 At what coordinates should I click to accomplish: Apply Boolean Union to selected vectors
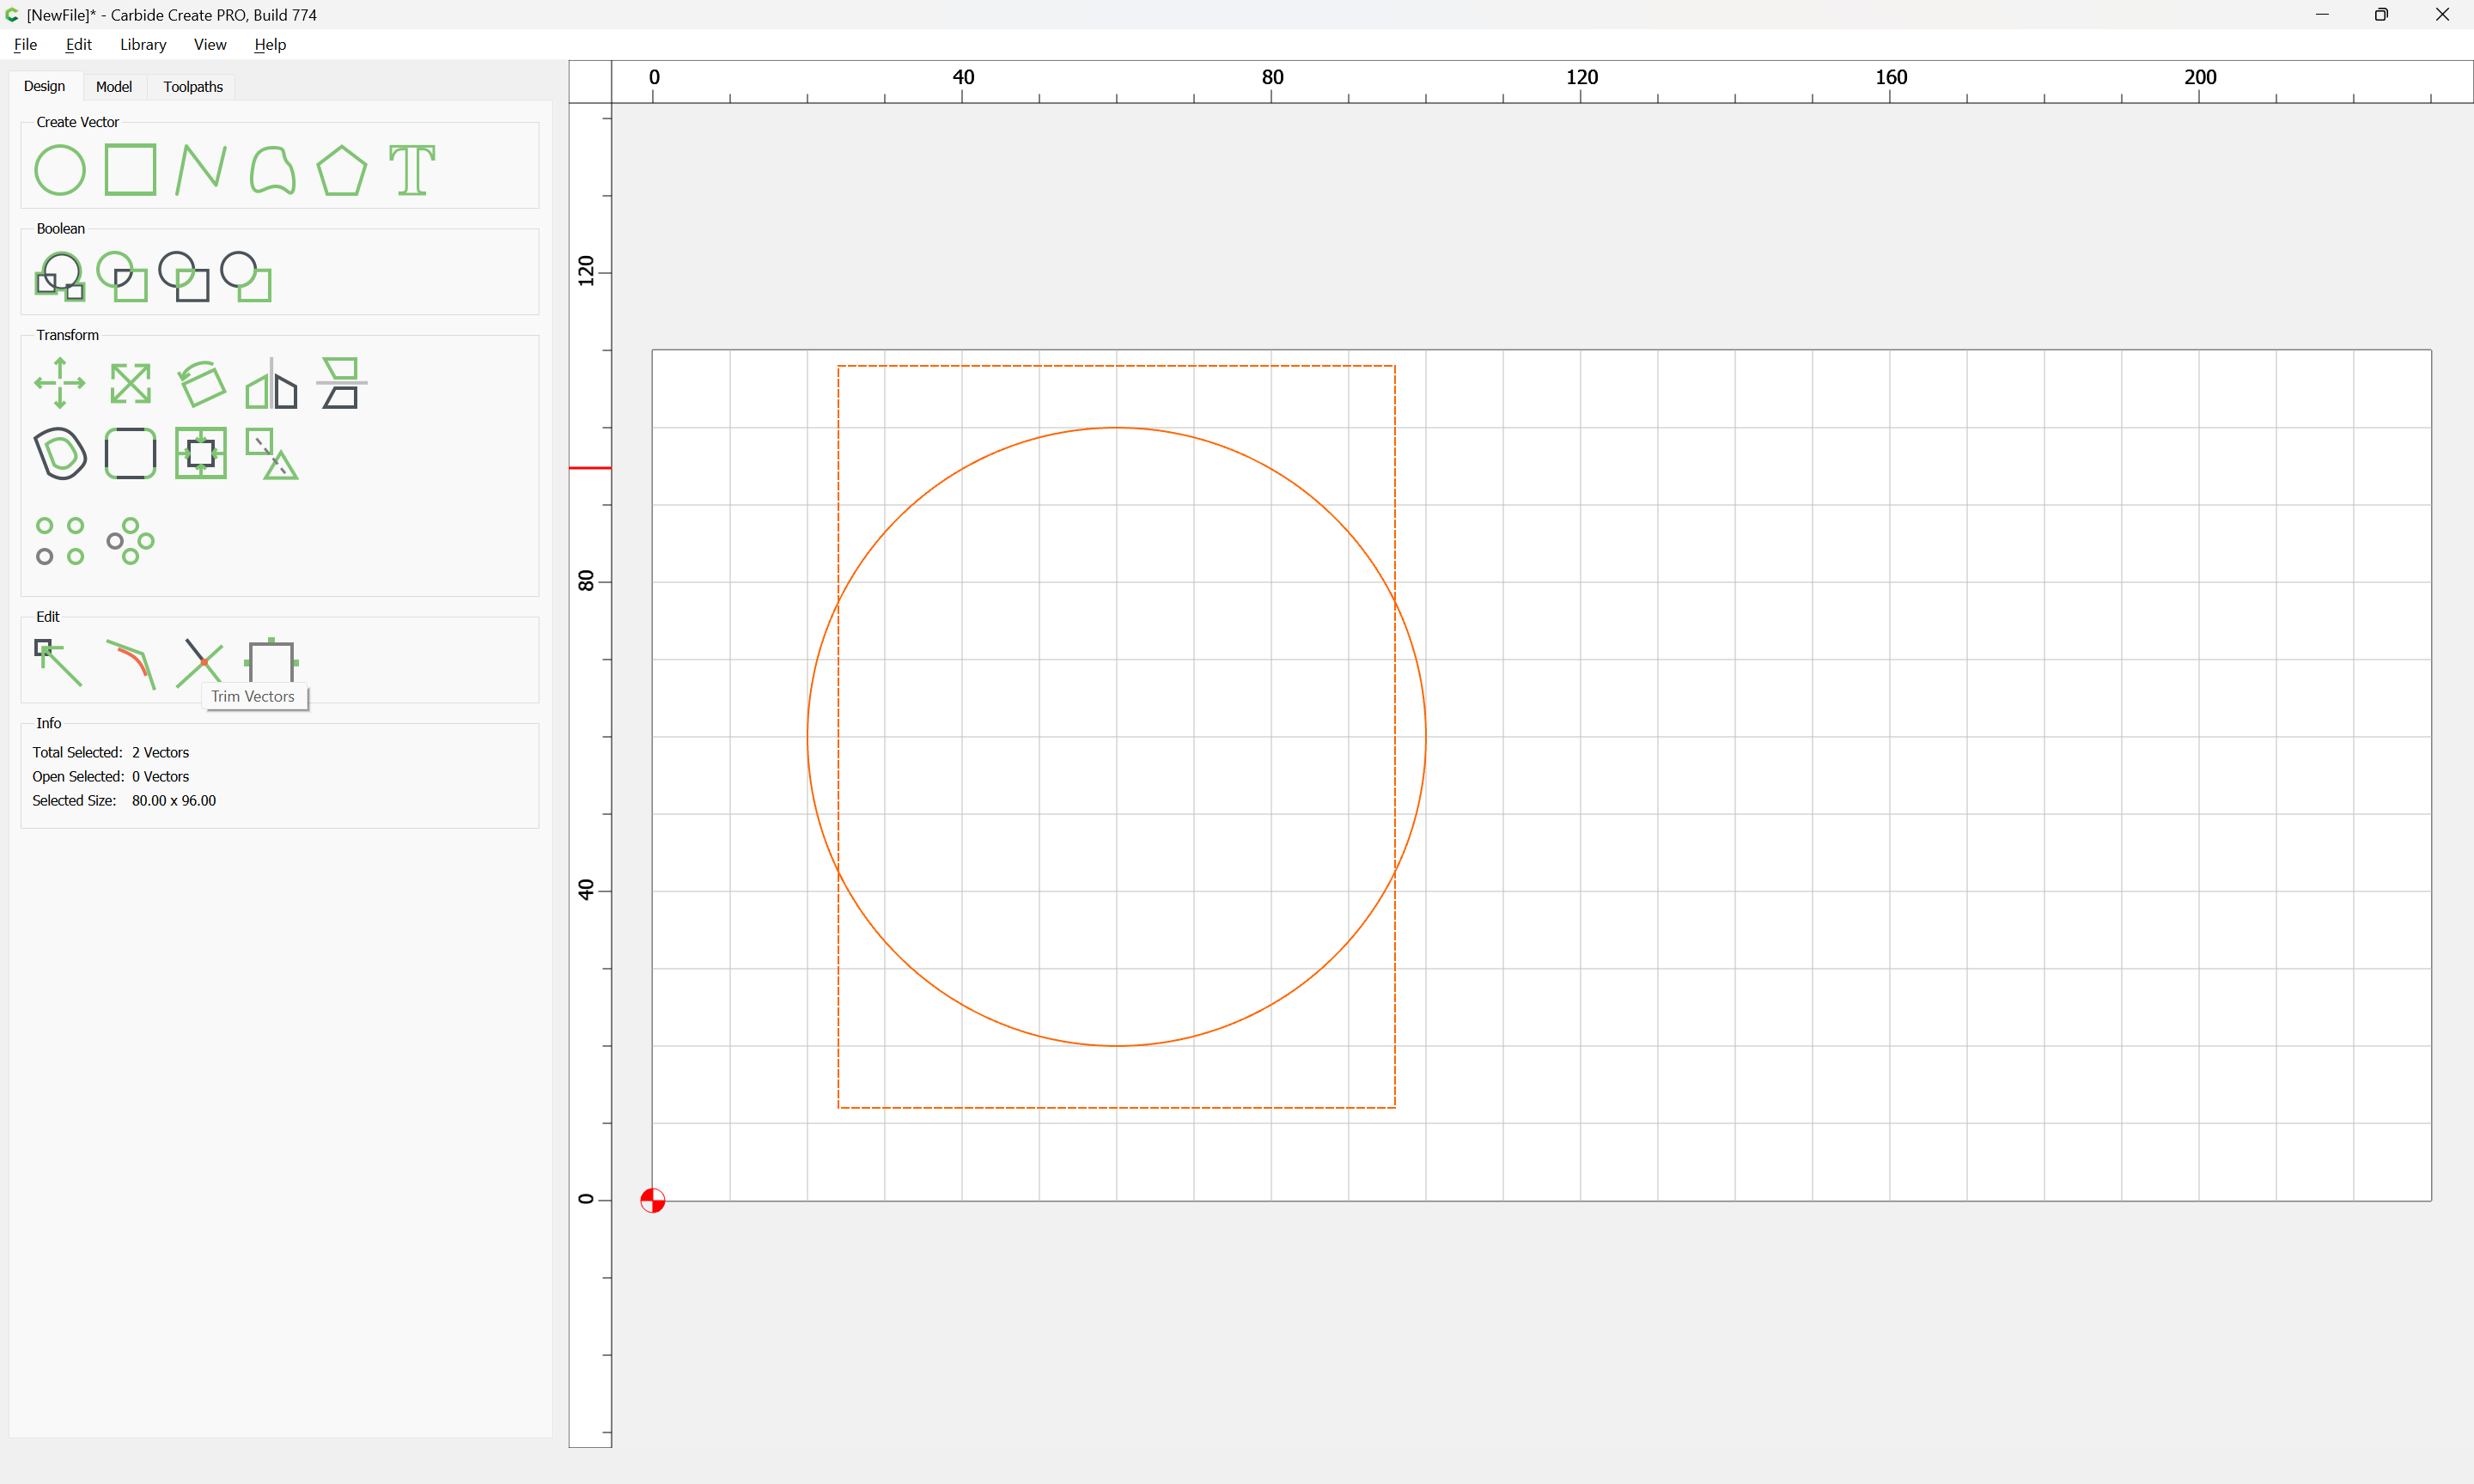point(60,276)
